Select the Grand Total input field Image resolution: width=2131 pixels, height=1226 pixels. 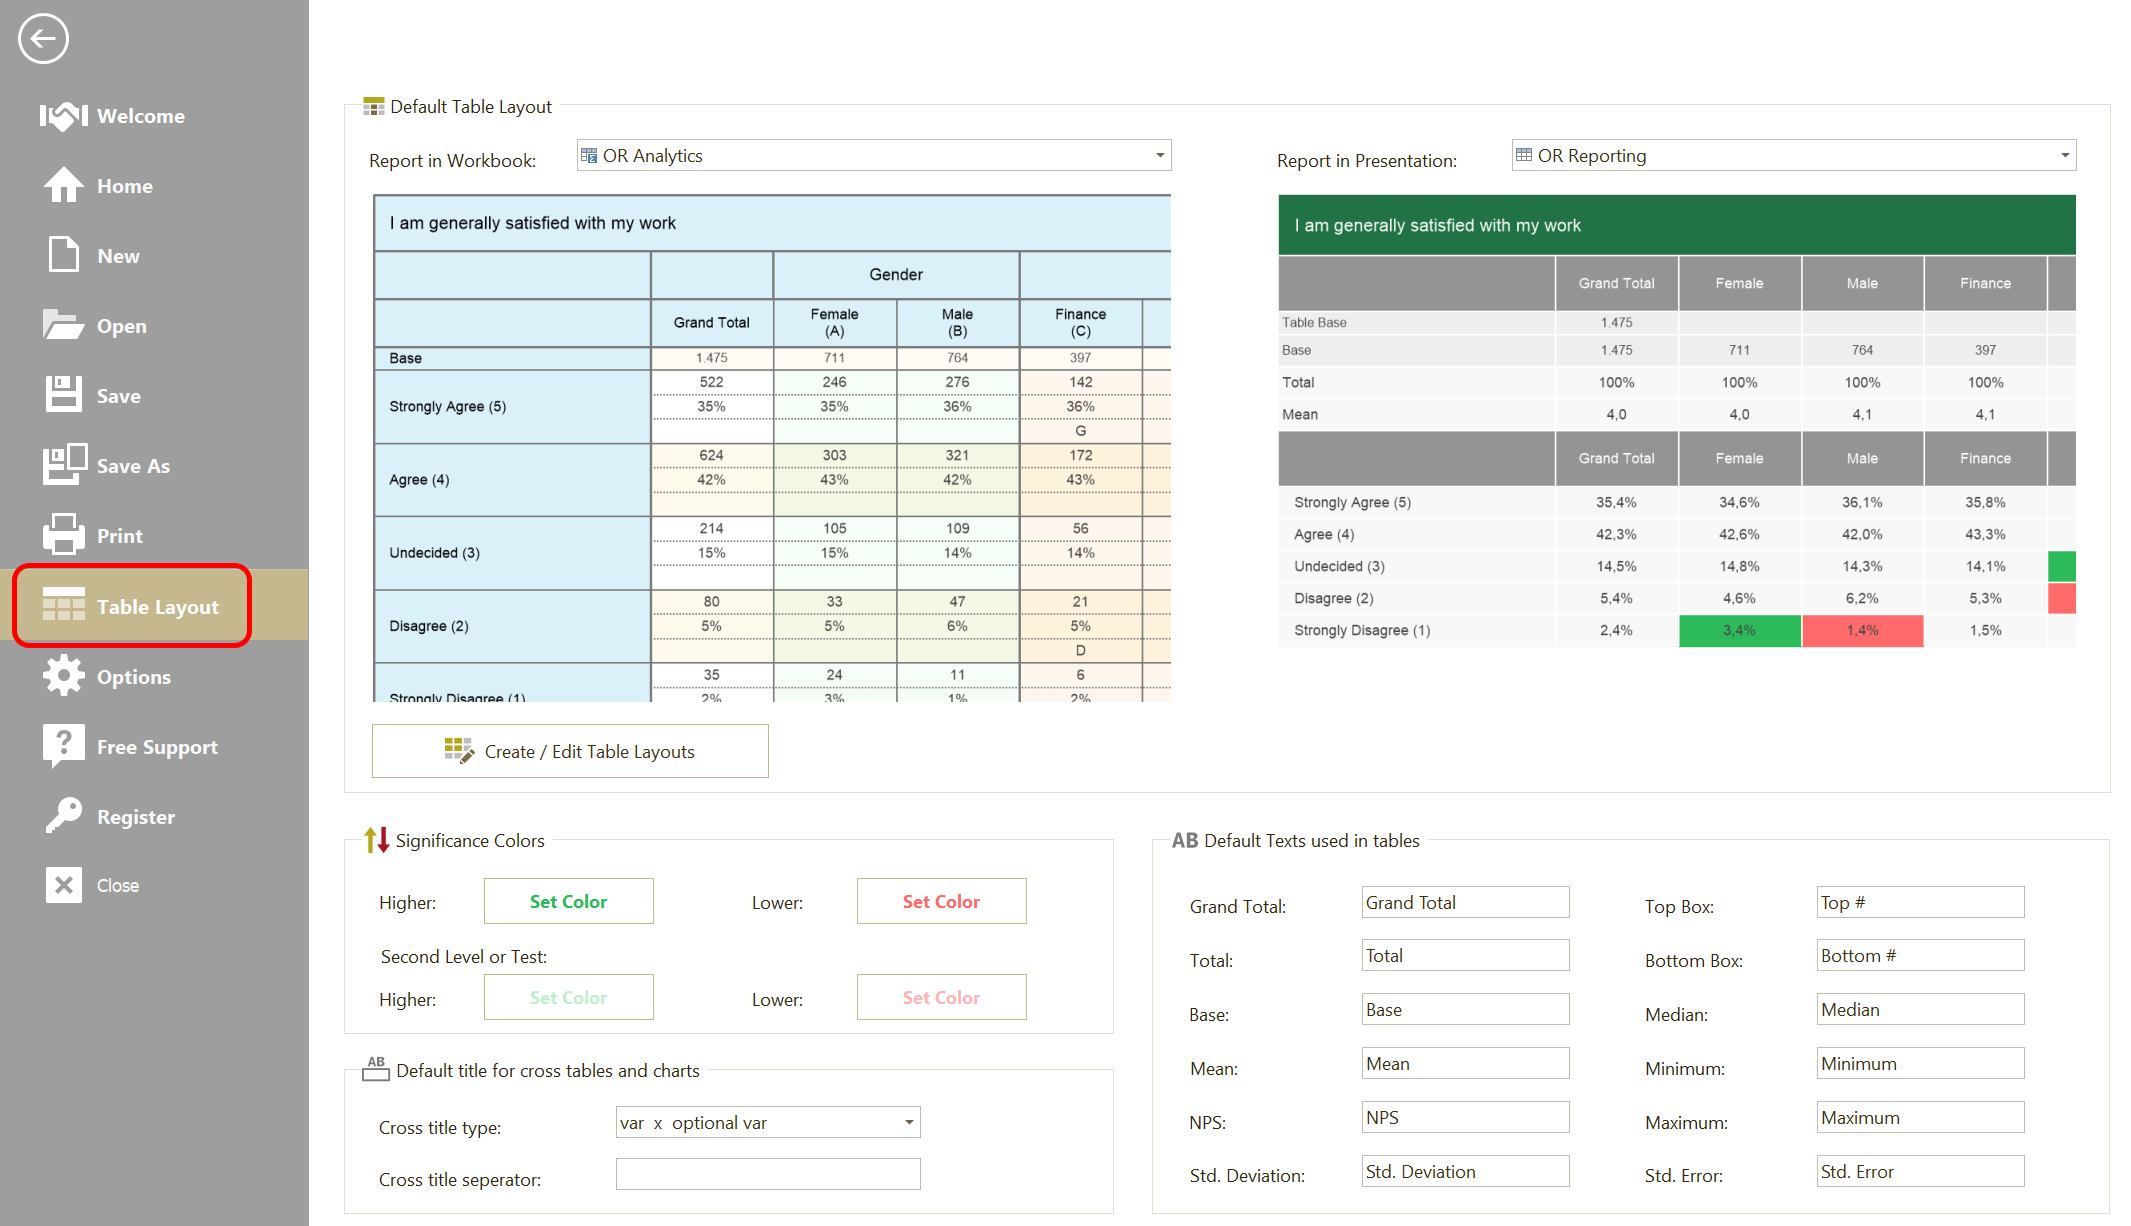click(x=1461, y=903)
